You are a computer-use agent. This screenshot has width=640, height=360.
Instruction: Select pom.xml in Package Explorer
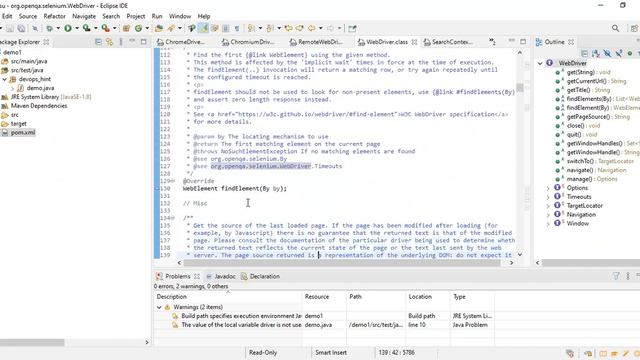coord(23,133)
